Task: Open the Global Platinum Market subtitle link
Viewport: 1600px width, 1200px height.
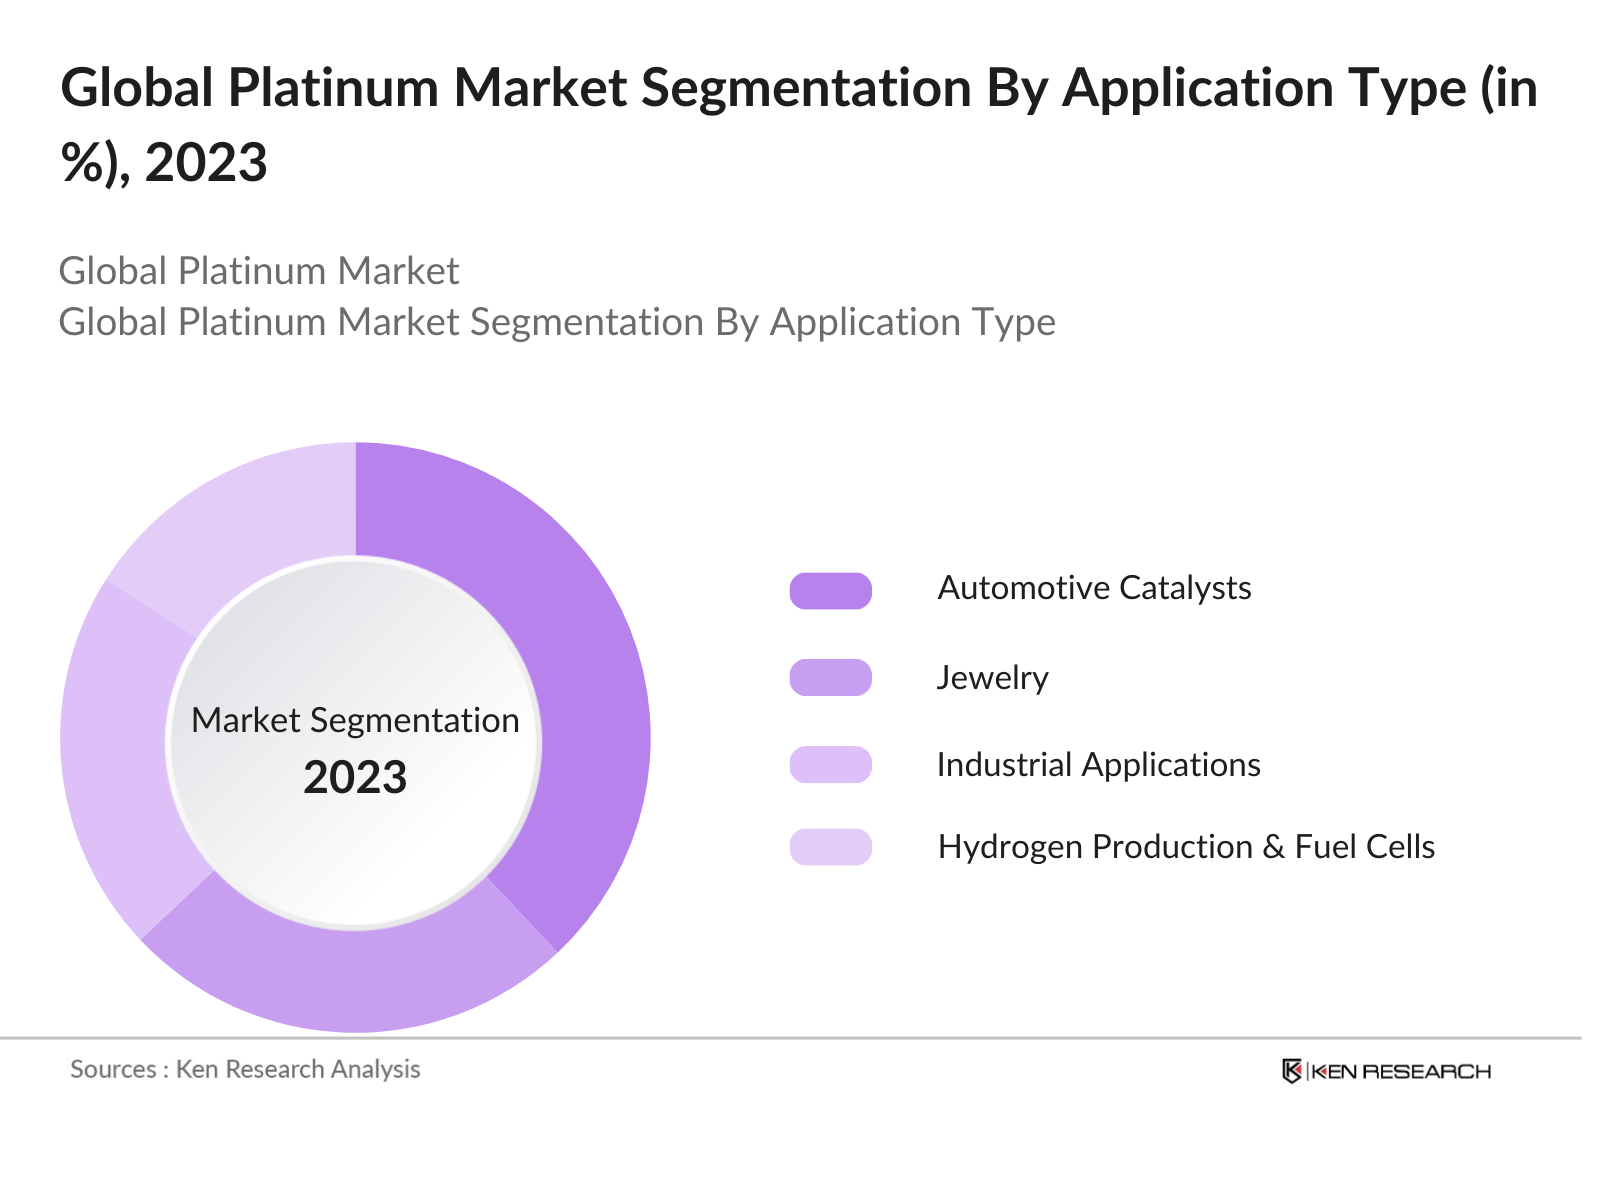Action: (260, 271)
